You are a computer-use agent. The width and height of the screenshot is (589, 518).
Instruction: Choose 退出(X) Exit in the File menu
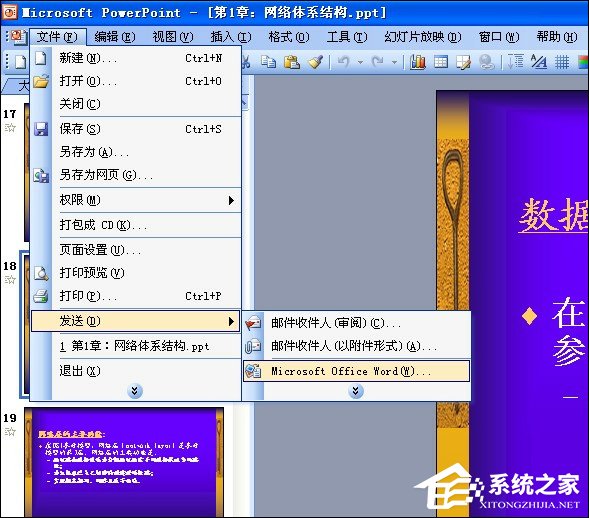(x=136, y=371)
